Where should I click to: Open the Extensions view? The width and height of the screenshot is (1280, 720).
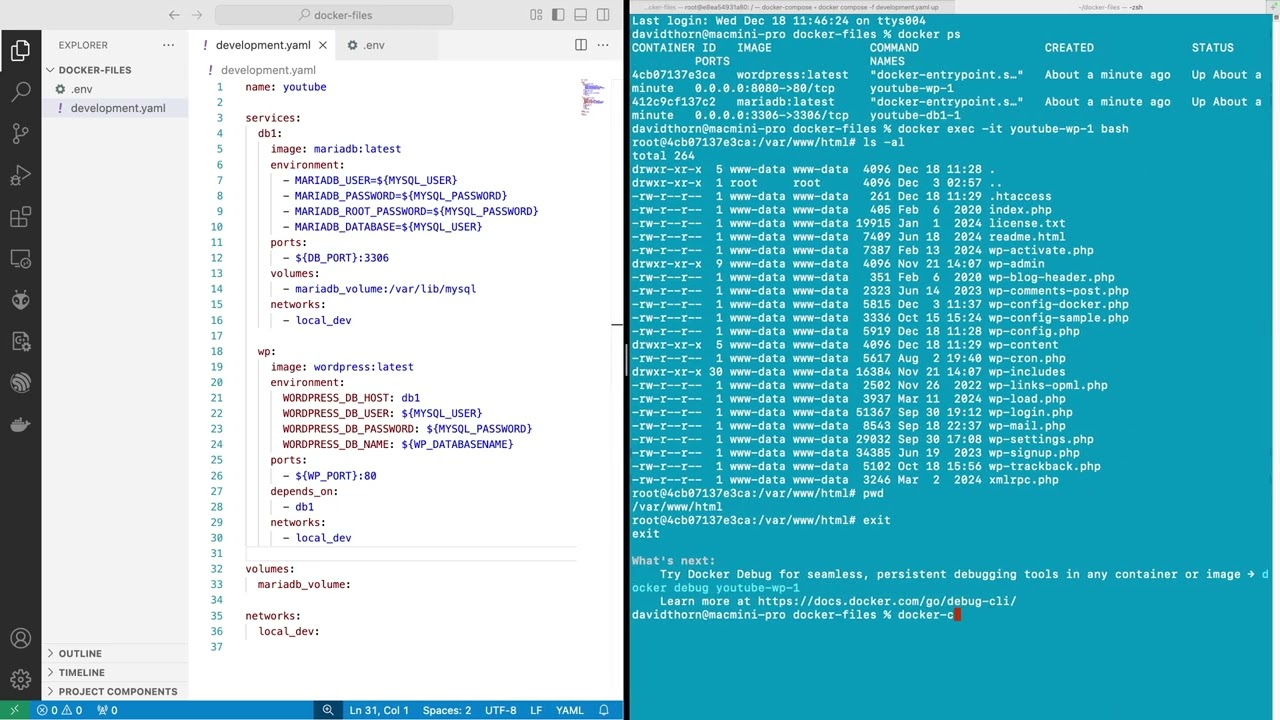click(20, 217)
